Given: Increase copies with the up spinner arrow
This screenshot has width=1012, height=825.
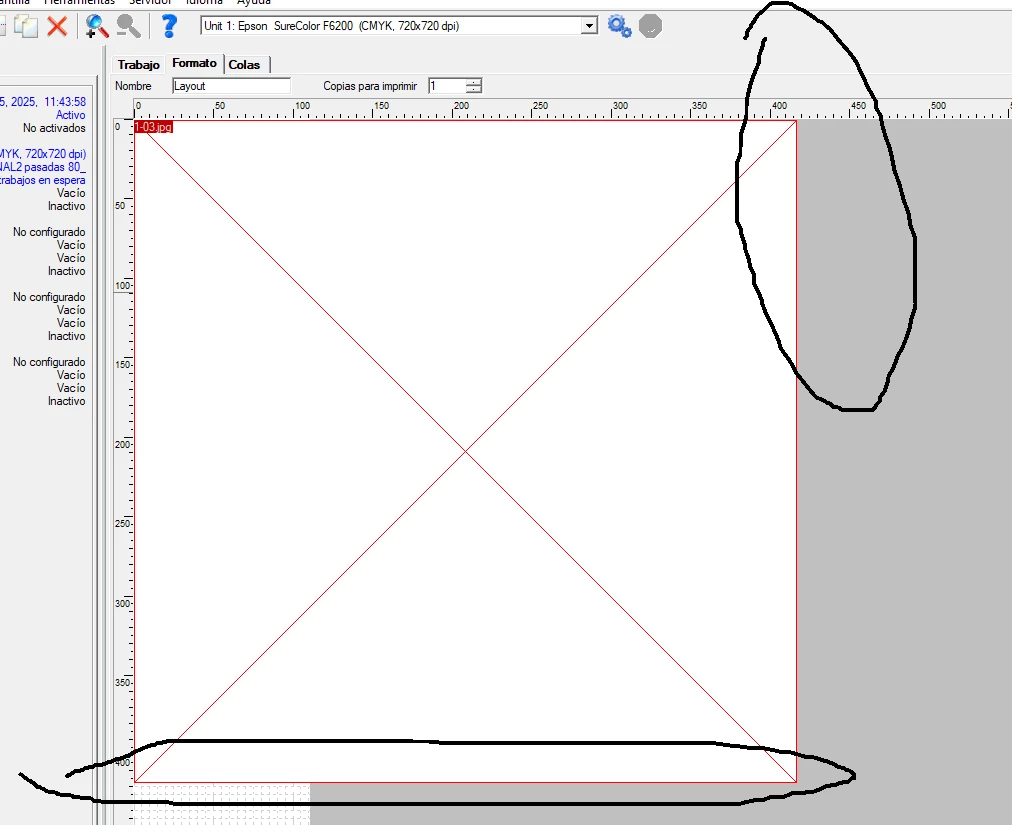Looking at the screenshot, I should (x=474, y=82).
